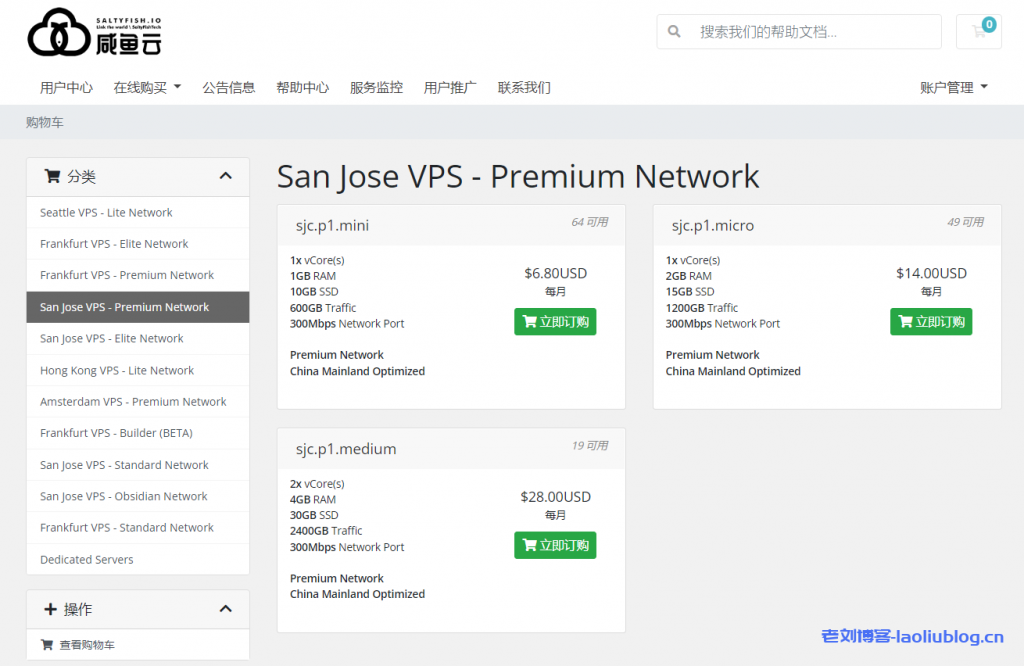
Task: Expand the 在线购买 dropdown menu
Action: pos(147,87)
